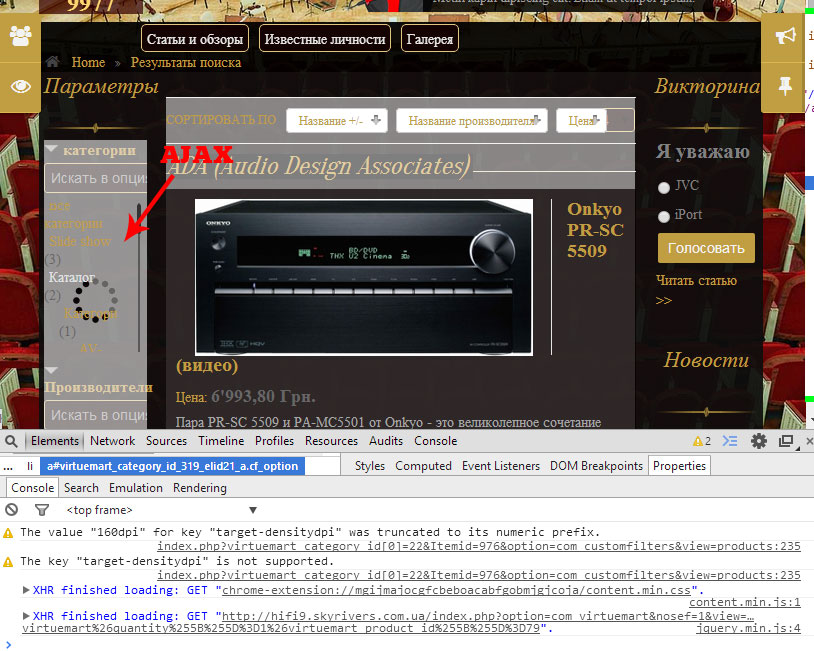Image resolution: width=814 pixels, height=651 pixels.
Task: Select the li breadcrumb node
Action: (30, 466)
